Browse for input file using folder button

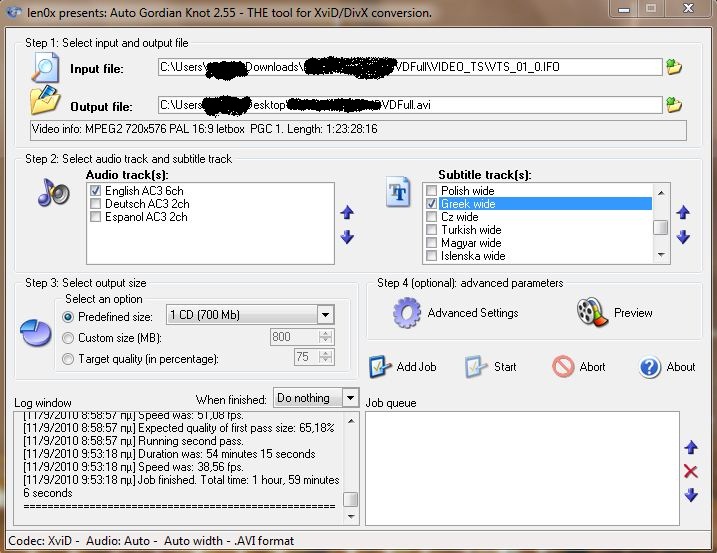point(674,67)
